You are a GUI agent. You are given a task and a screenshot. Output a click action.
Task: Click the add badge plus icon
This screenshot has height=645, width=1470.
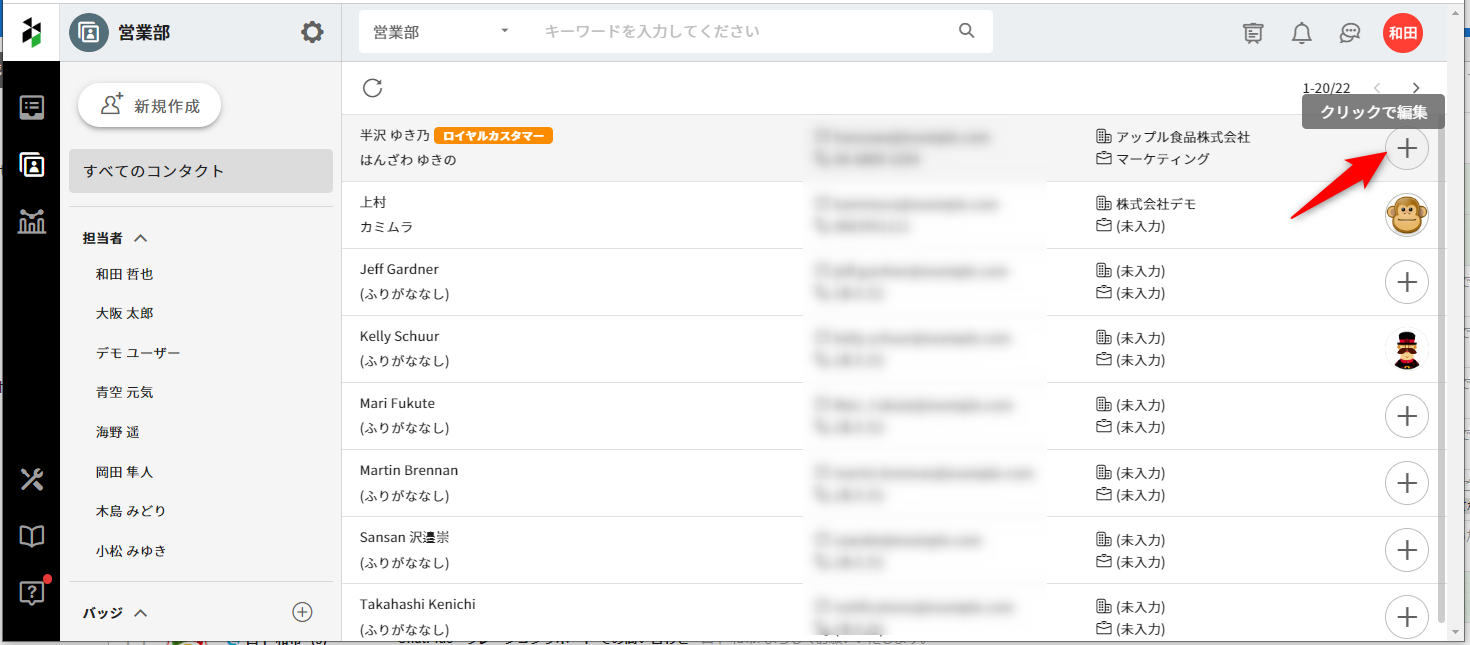[x=302, y=612]
